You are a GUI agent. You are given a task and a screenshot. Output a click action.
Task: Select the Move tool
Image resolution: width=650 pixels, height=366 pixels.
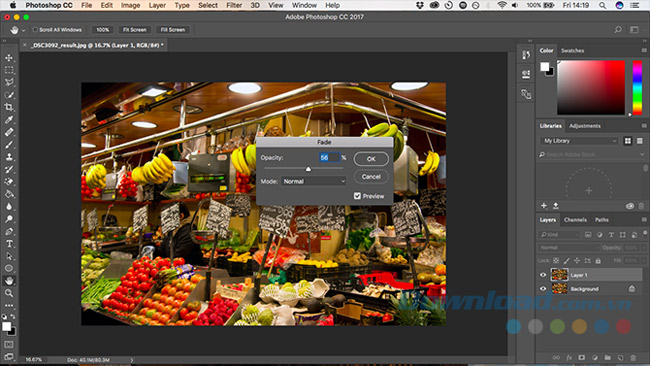9,58
